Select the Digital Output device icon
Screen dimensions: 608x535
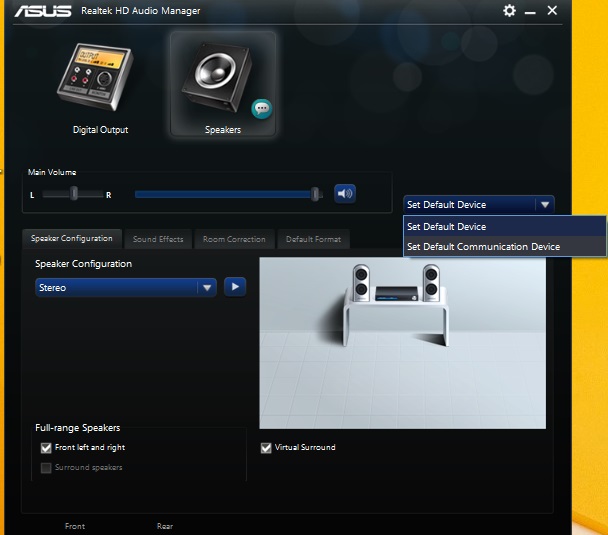tap(96, 77)
